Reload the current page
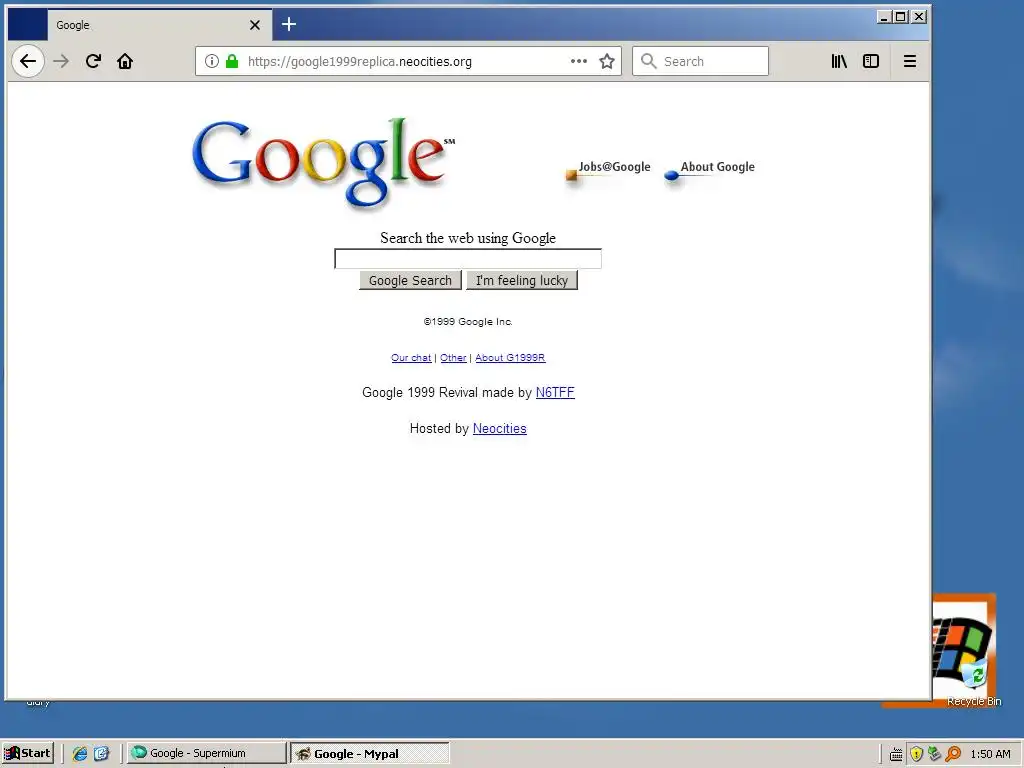This screenshot has height=768, width=1024. pyautogui.click(x=93, y=61)
